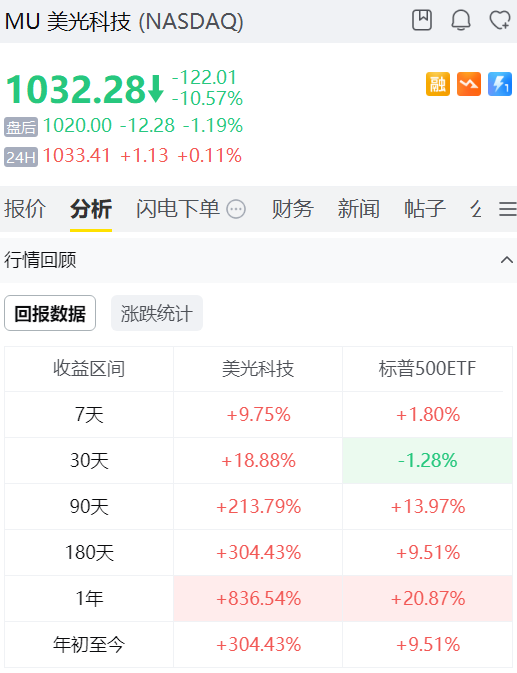The height and width of the screenshot is (673, 517).
Task: Open the 闪电下单 tab
Action: coord(178,209)
